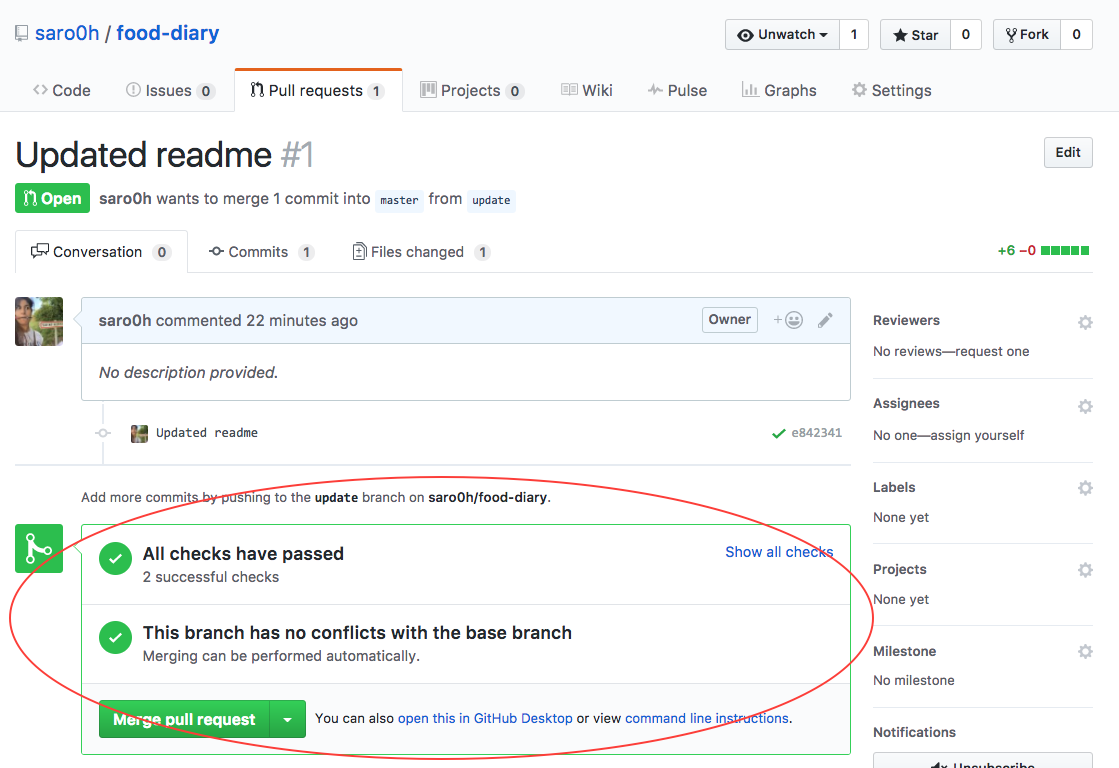The image size is (1119, 768).
Task: Go to the Wiki tab
Action: (x=587, y=91)
